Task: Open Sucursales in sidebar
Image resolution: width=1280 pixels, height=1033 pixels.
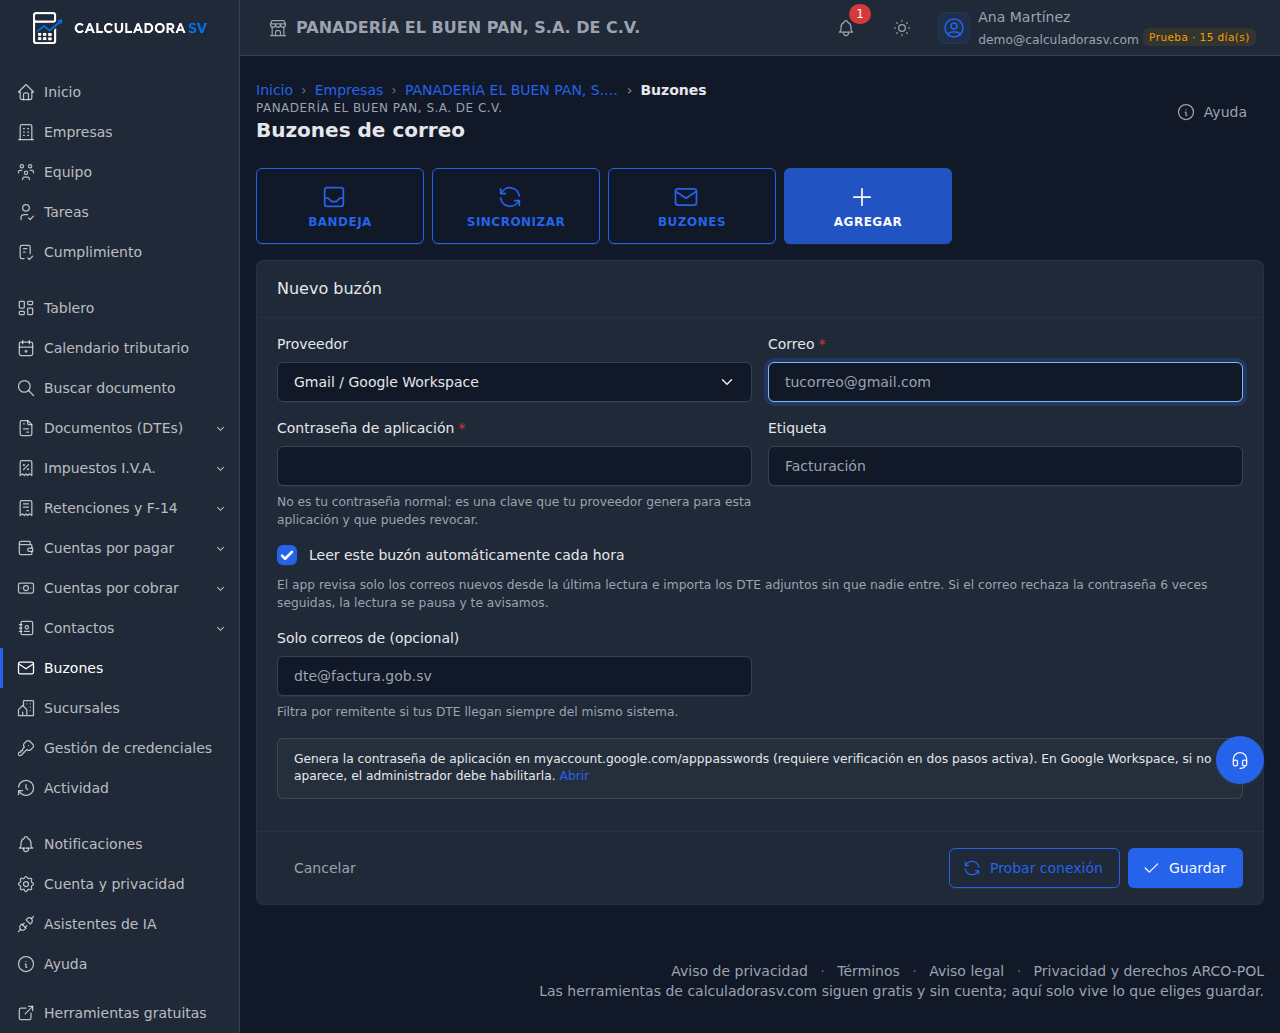Action: pyautogui.click(x=120, y=708)
